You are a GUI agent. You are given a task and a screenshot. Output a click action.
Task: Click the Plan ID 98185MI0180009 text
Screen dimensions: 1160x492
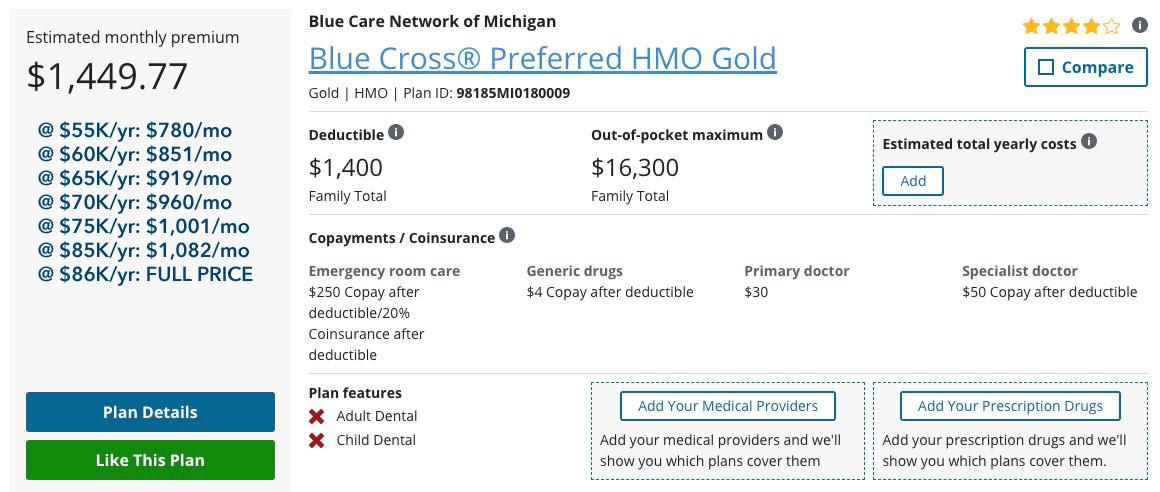click(513, 93)
